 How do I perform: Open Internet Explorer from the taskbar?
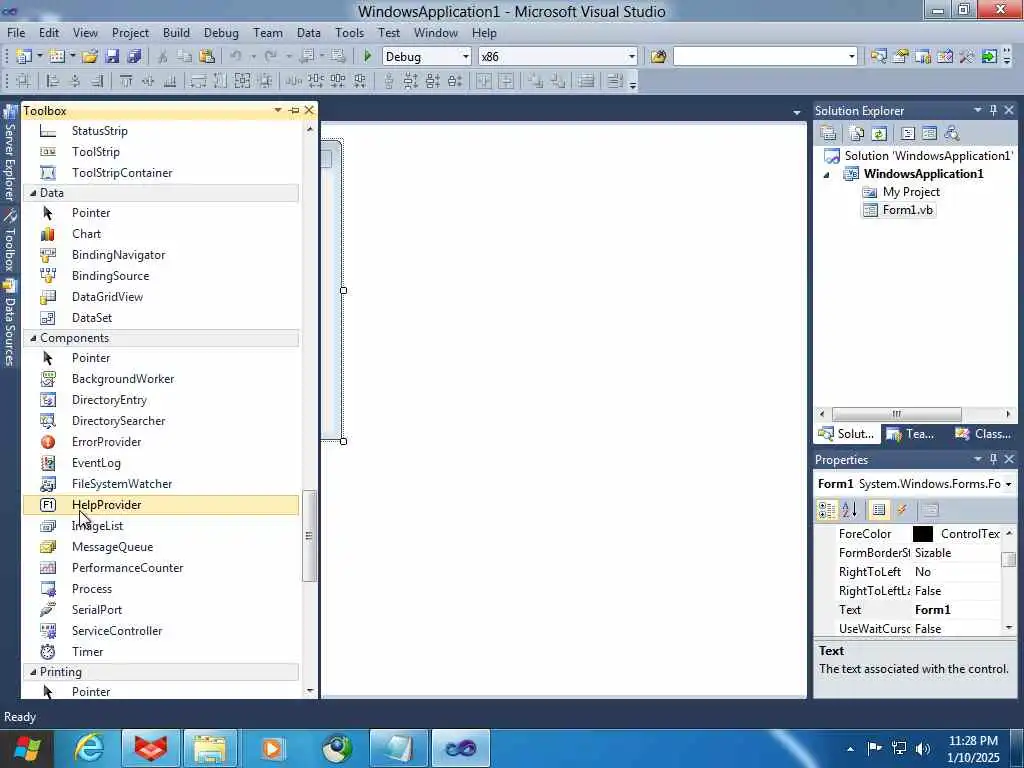click(x=88, y=748)
